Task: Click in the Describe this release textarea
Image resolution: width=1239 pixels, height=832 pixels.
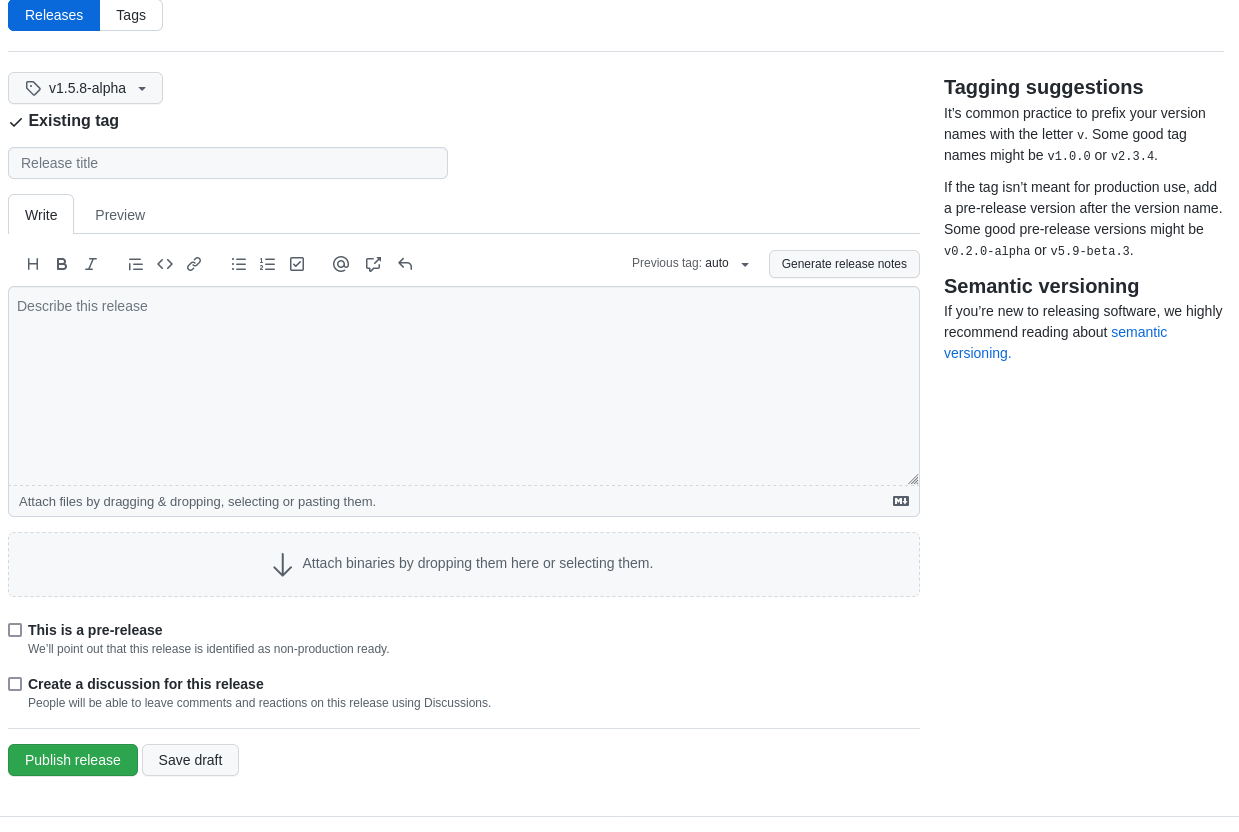Action: pos(464,386)
